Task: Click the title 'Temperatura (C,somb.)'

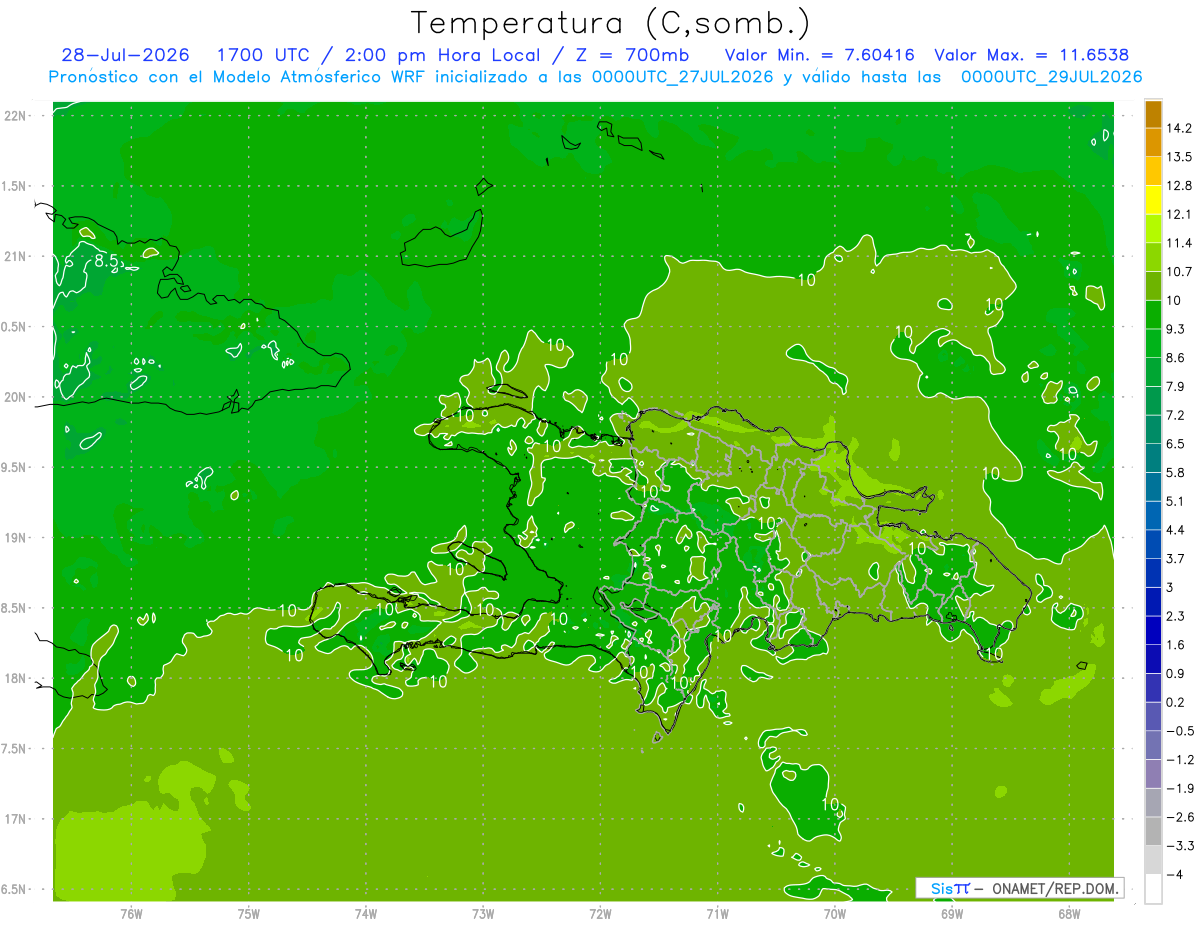Action: 611,23
